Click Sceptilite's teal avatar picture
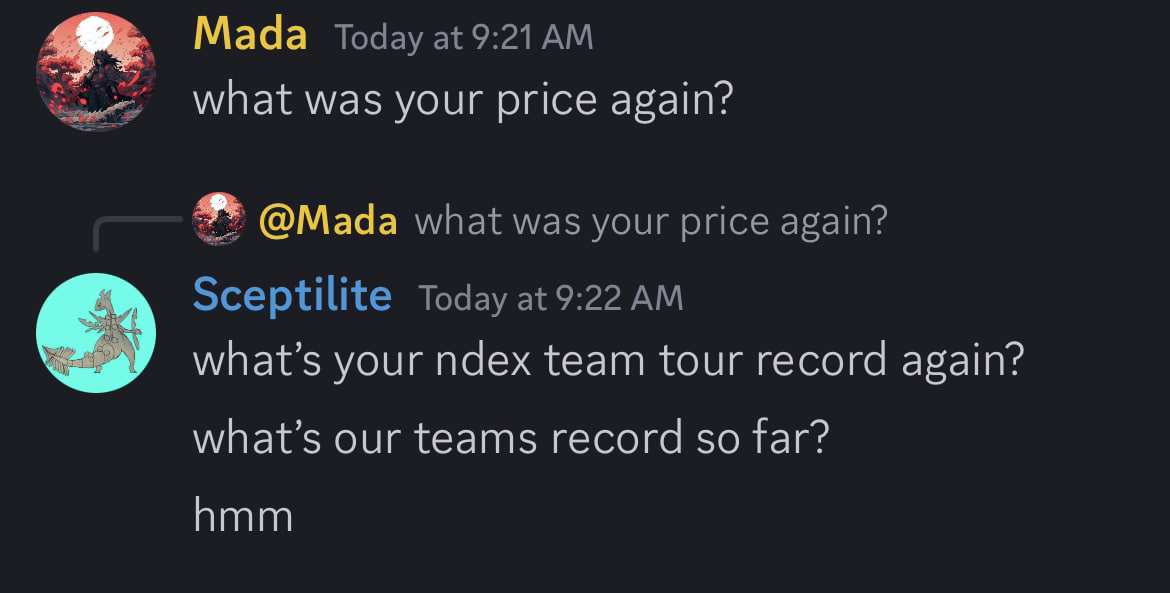This screenshot has height=593, width=1170. pos(95,332)
